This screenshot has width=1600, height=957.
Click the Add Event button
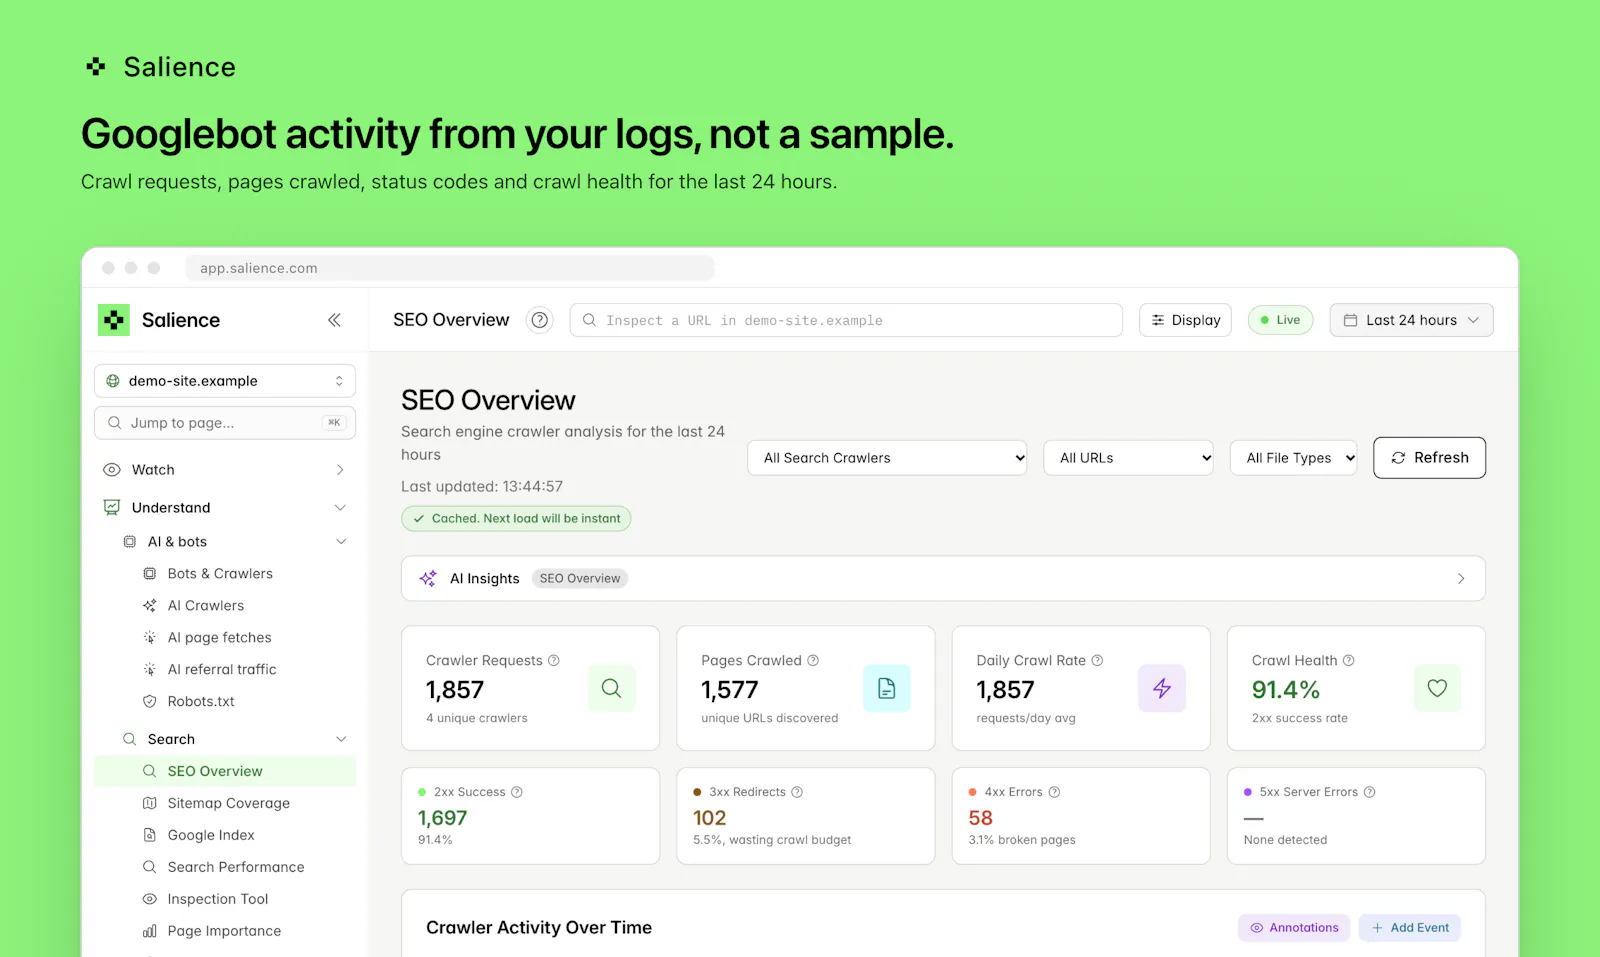(x=1410, y=928)
